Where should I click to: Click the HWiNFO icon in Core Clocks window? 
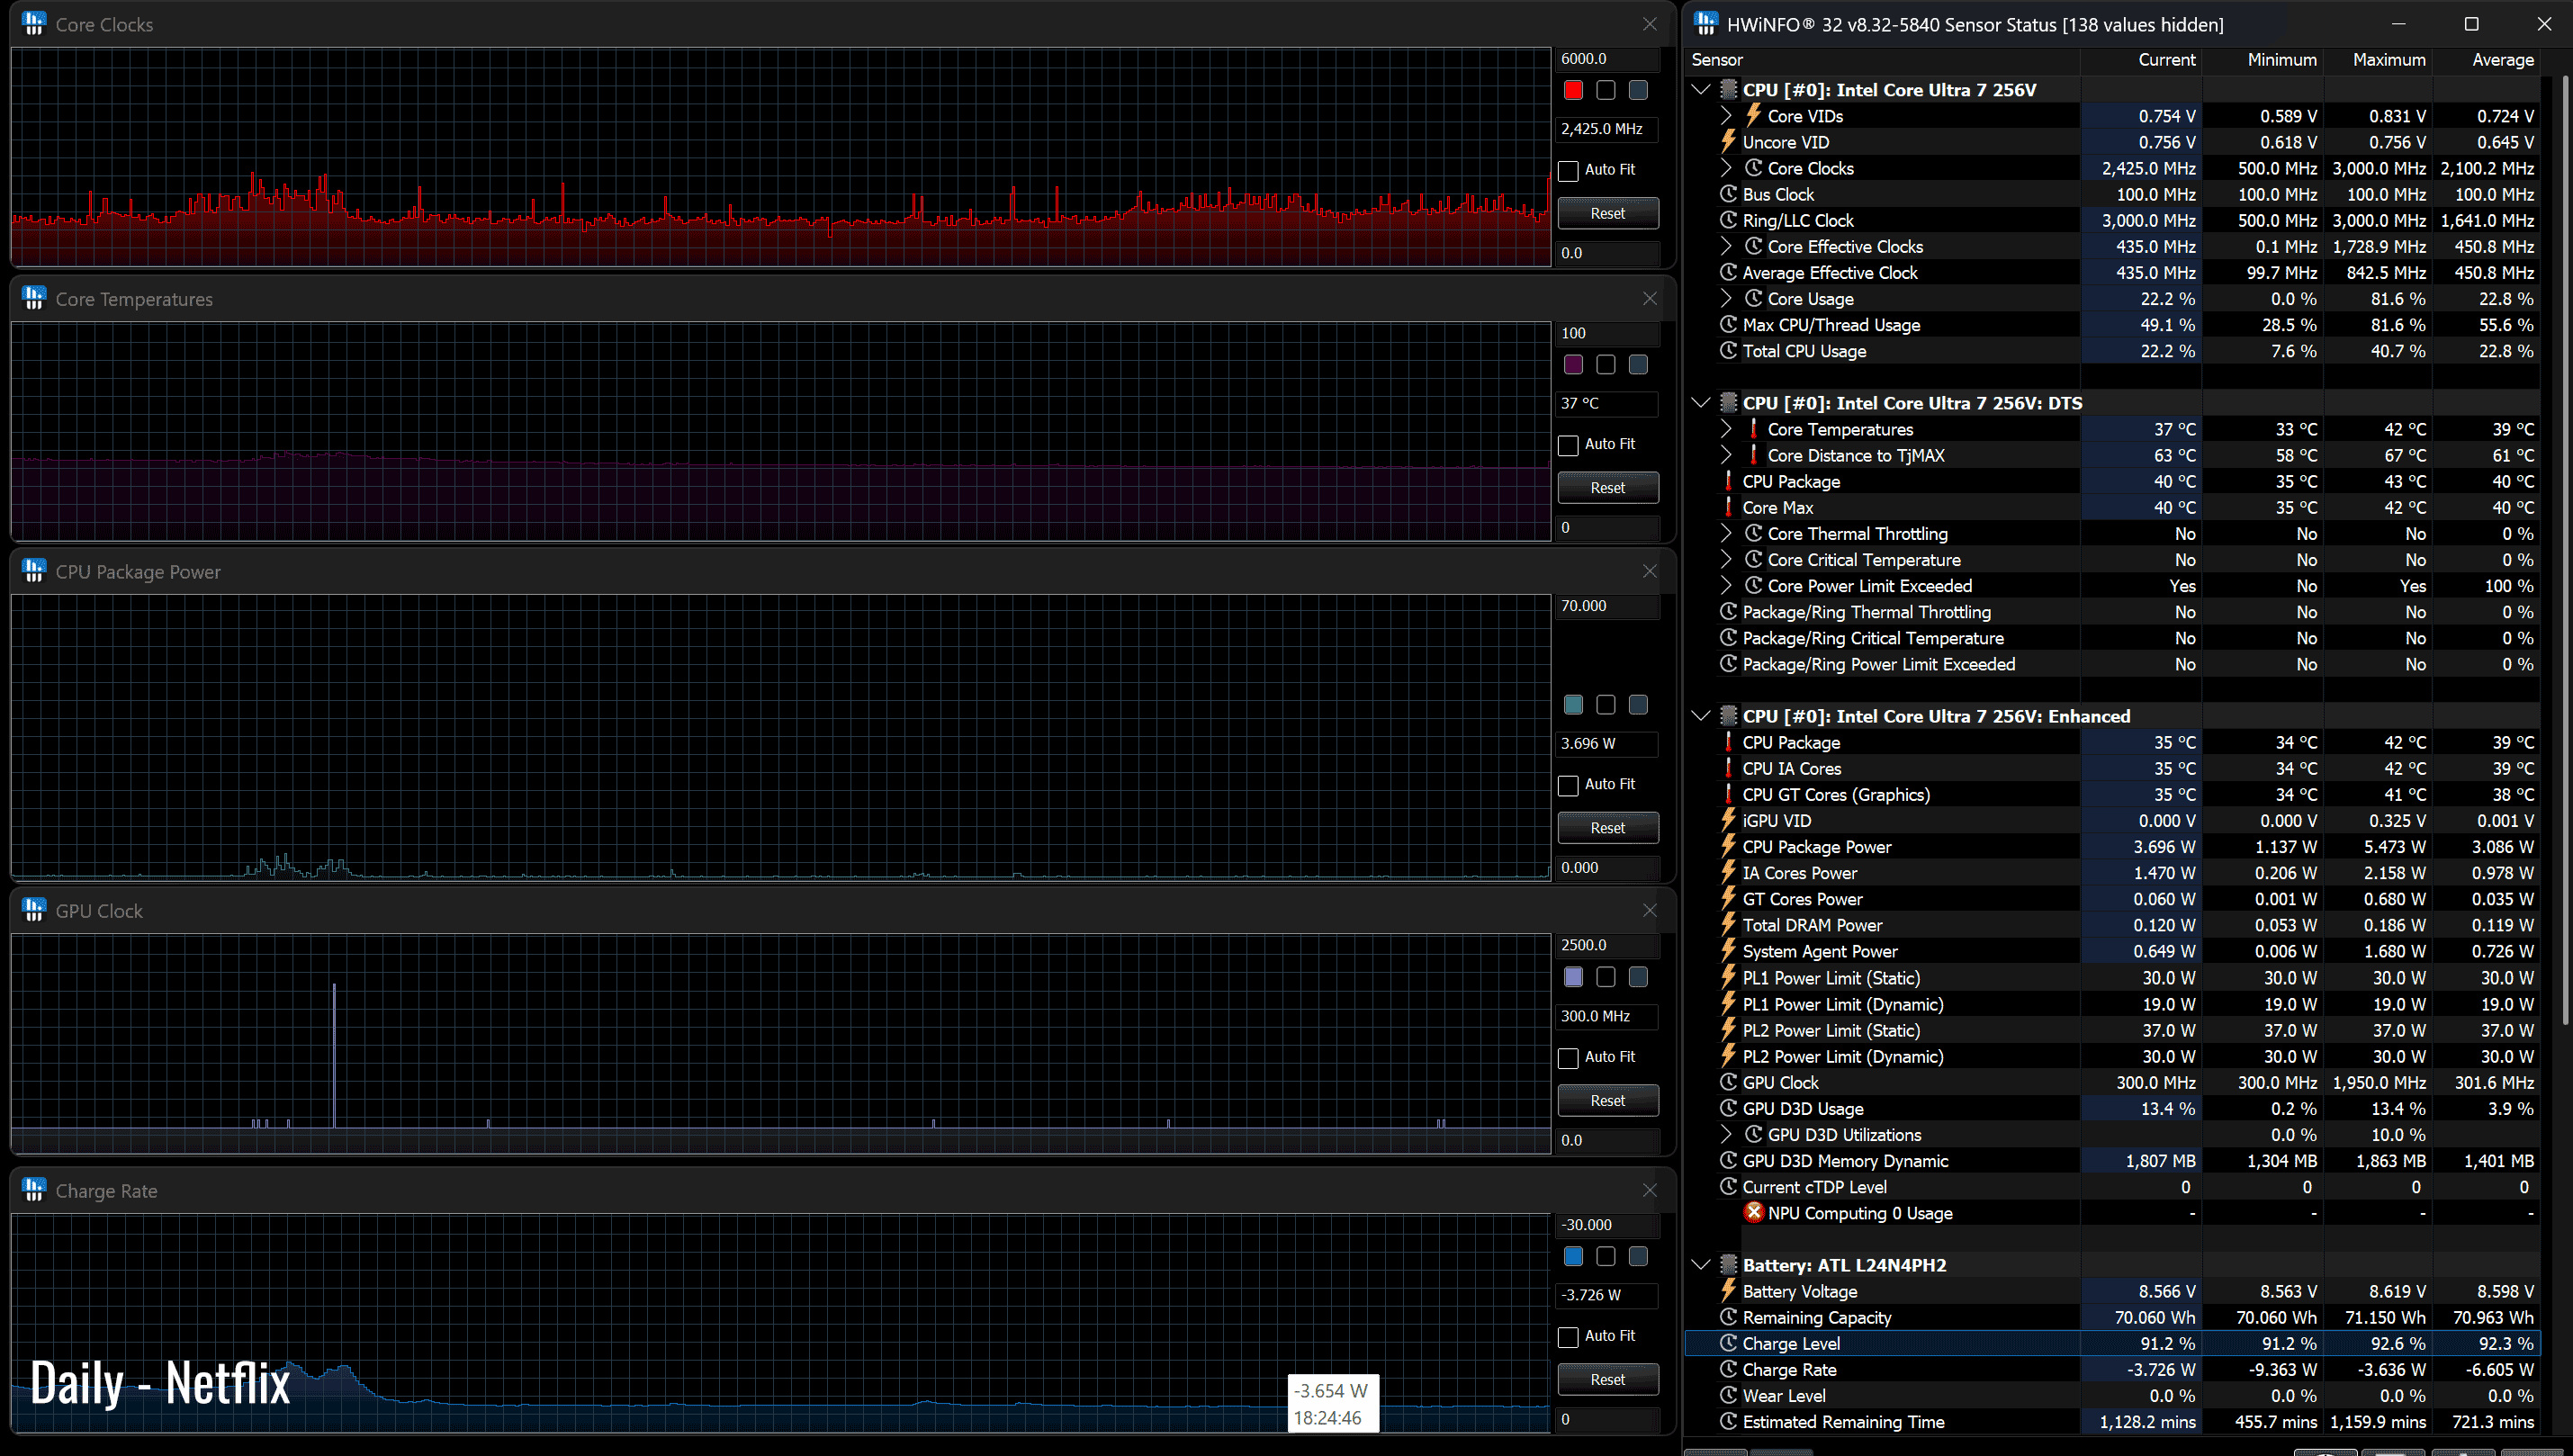coord(34,24)
